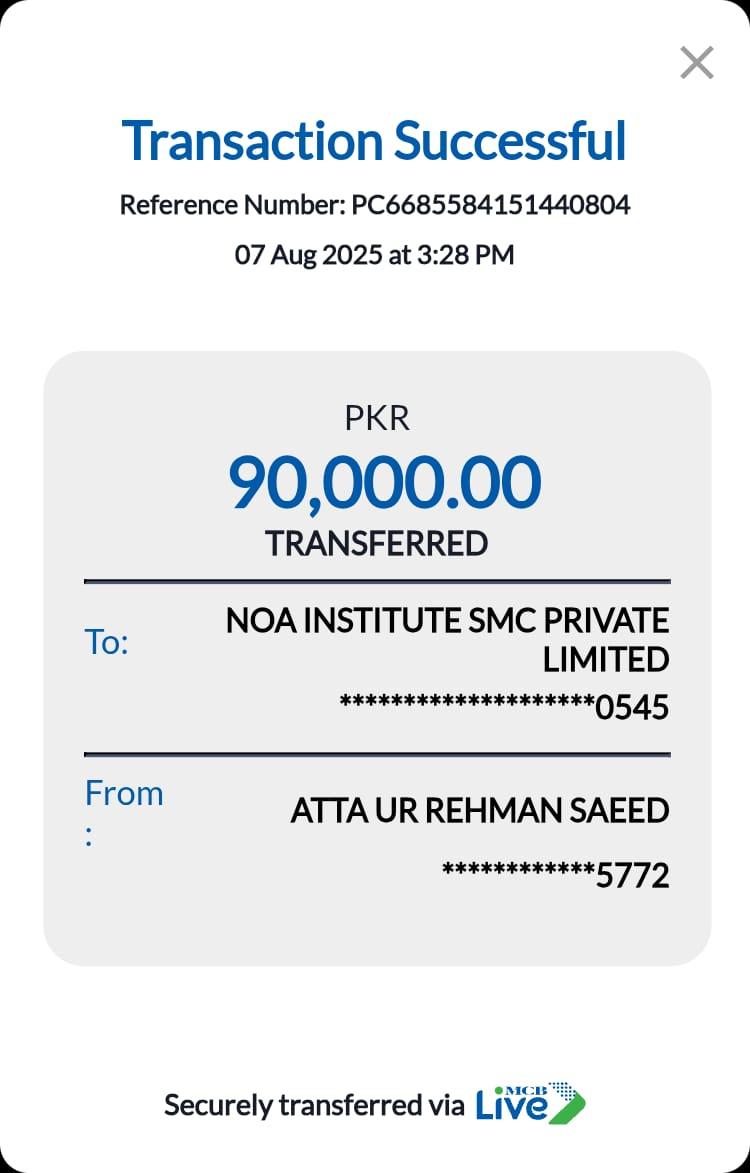
Task: Click the Transaction Successful heading
Action: [x=374, y=140]
